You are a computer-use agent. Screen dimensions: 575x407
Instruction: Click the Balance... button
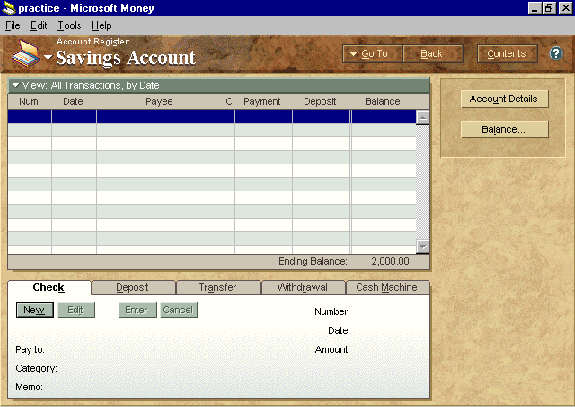click(504, 129)
